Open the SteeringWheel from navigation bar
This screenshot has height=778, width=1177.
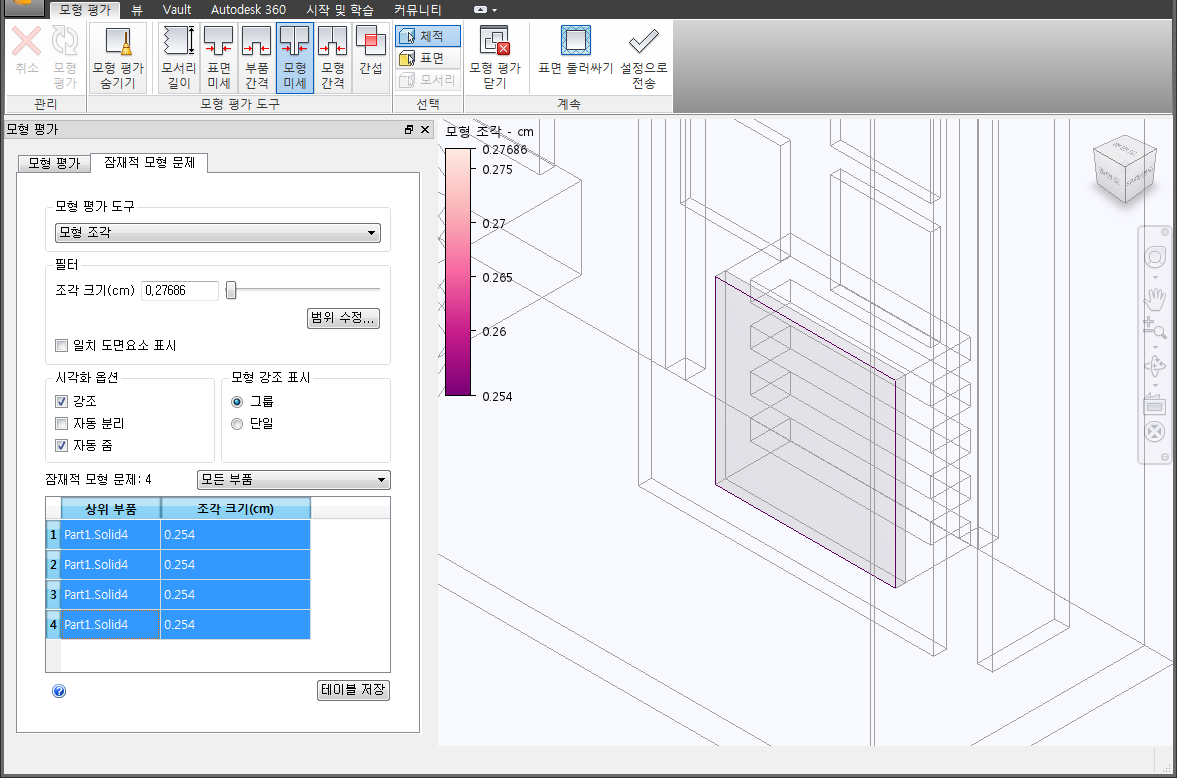point(1154,258)
